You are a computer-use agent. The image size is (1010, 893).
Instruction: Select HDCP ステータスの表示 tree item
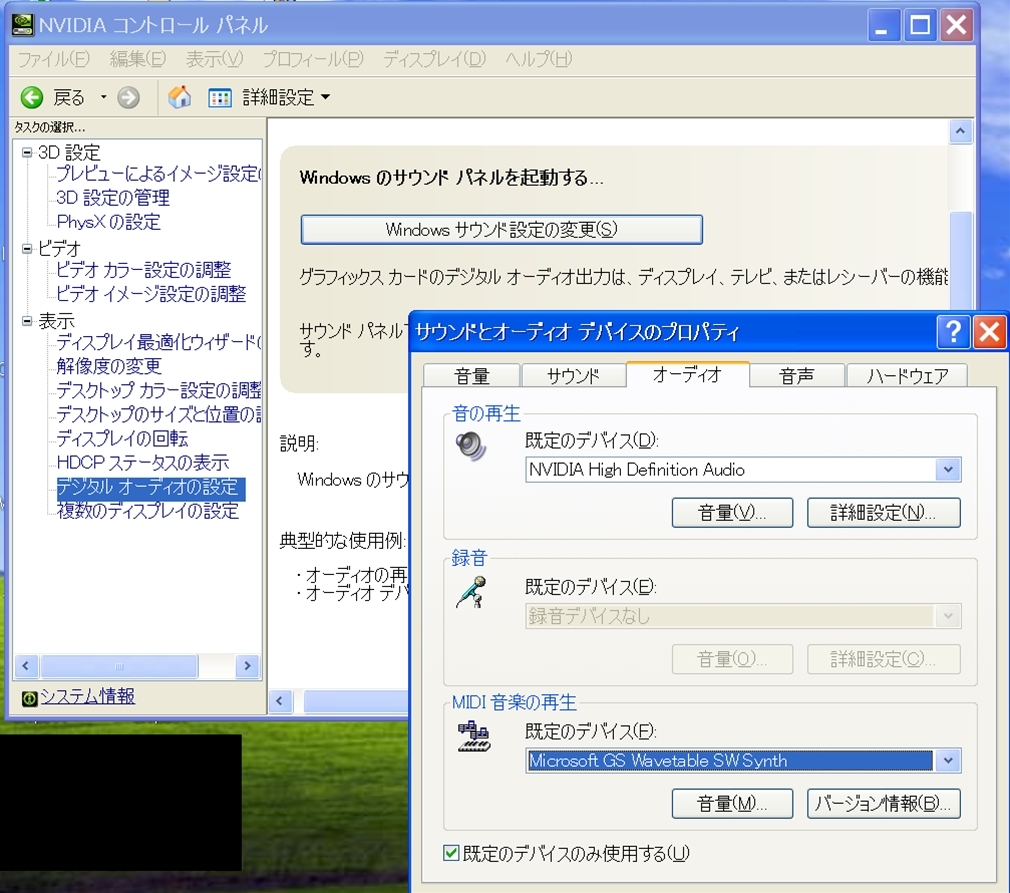[x=142, y=463]
